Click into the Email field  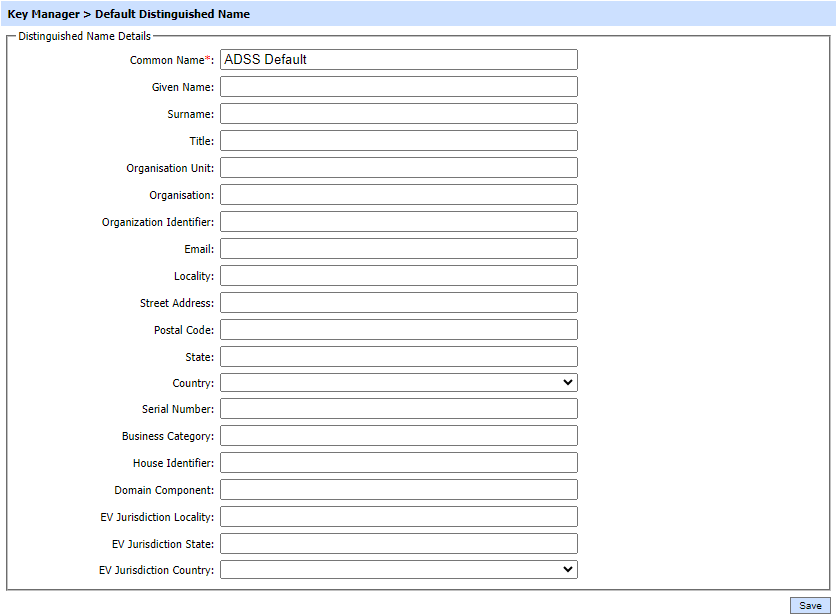click(x=398, y=249)
